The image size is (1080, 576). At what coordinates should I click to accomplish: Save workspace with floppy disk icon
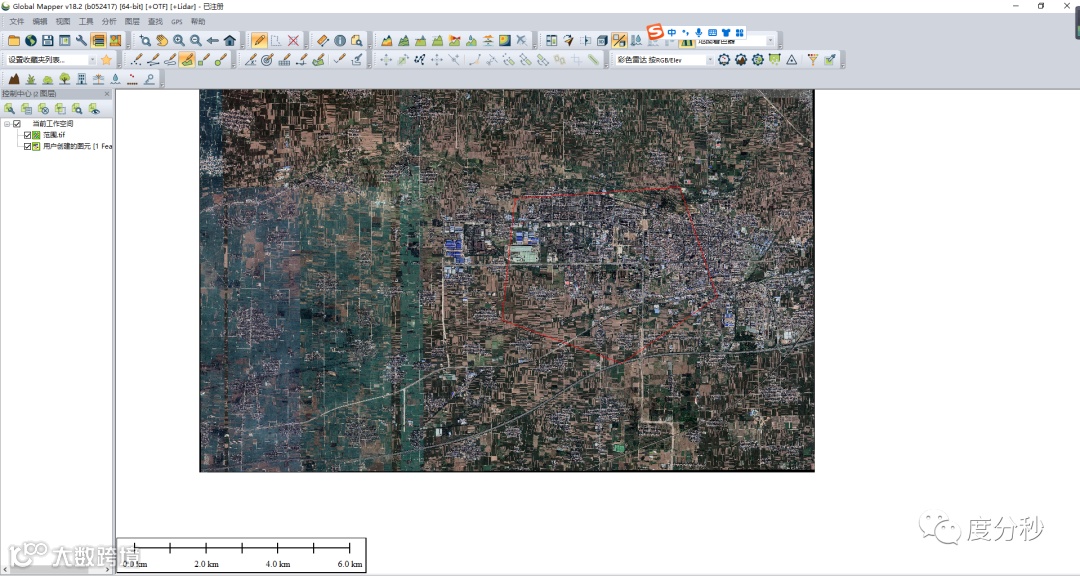tap(48, 41)
